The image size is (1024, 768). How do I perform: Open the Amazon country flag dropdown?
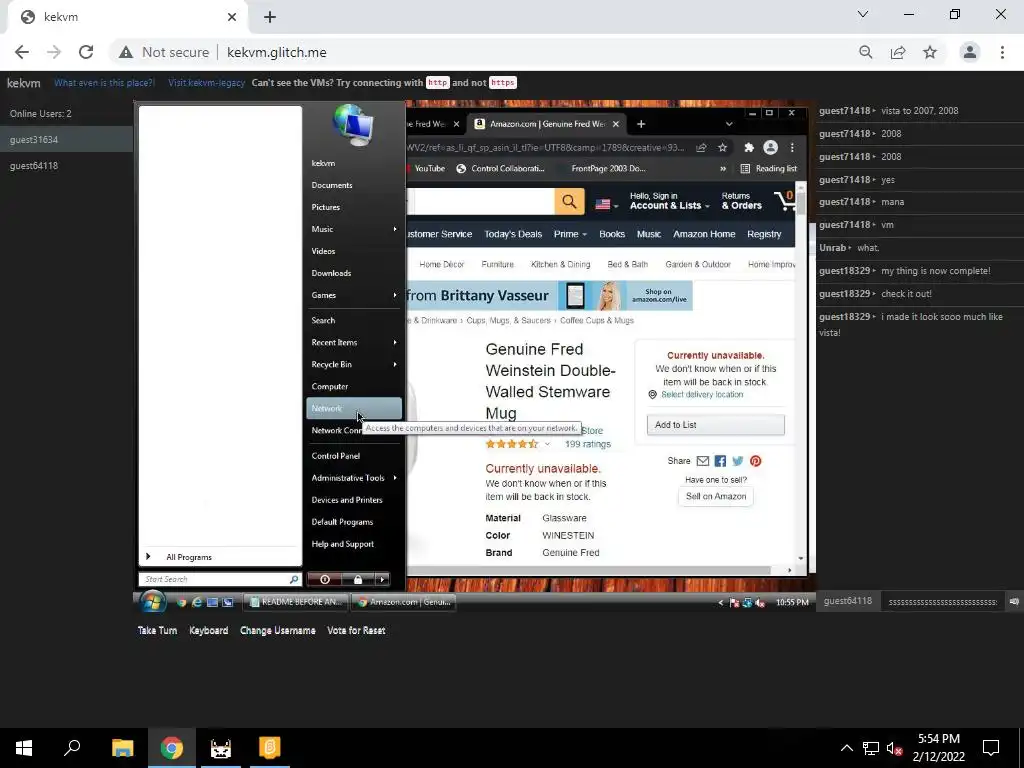(x=606, y=204)
